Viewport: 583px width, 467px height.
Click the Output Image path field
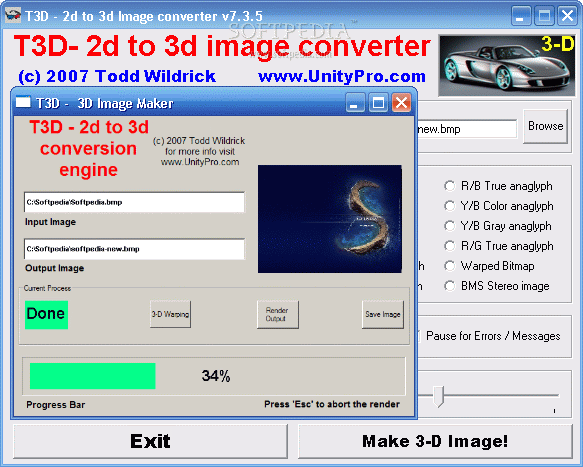pos(134,249)
